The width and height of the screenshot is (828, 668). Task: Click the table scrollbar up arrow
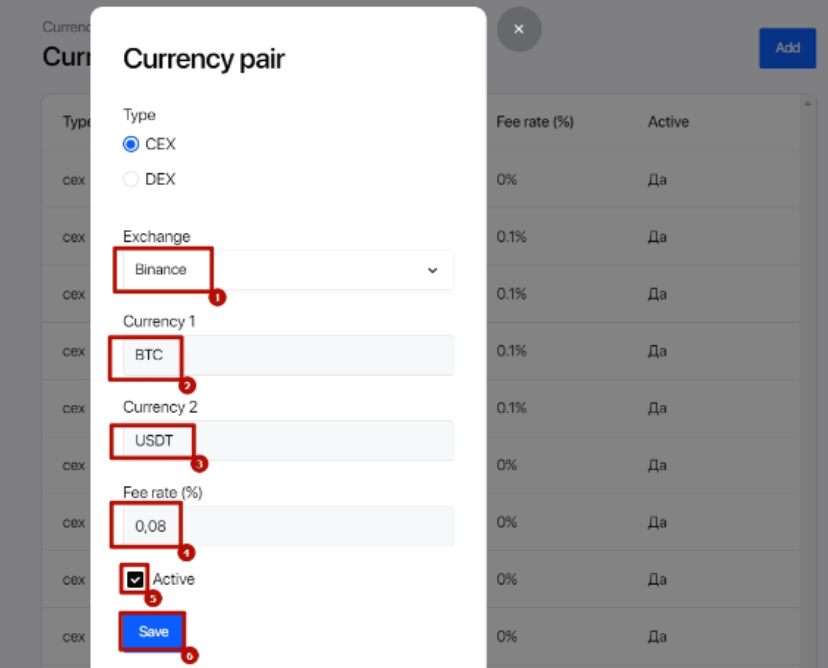point(808,103)
